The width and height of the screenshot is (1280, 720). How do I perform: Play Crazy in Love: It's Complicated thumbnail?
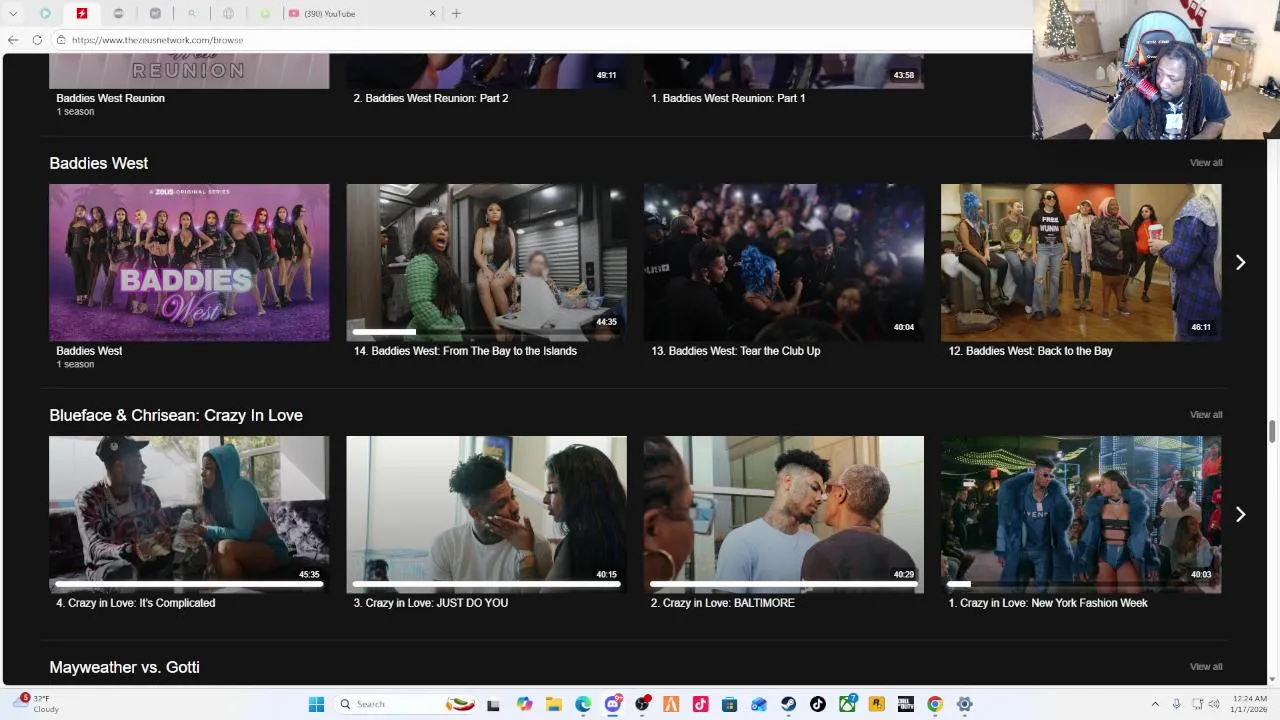pos(189,514)
